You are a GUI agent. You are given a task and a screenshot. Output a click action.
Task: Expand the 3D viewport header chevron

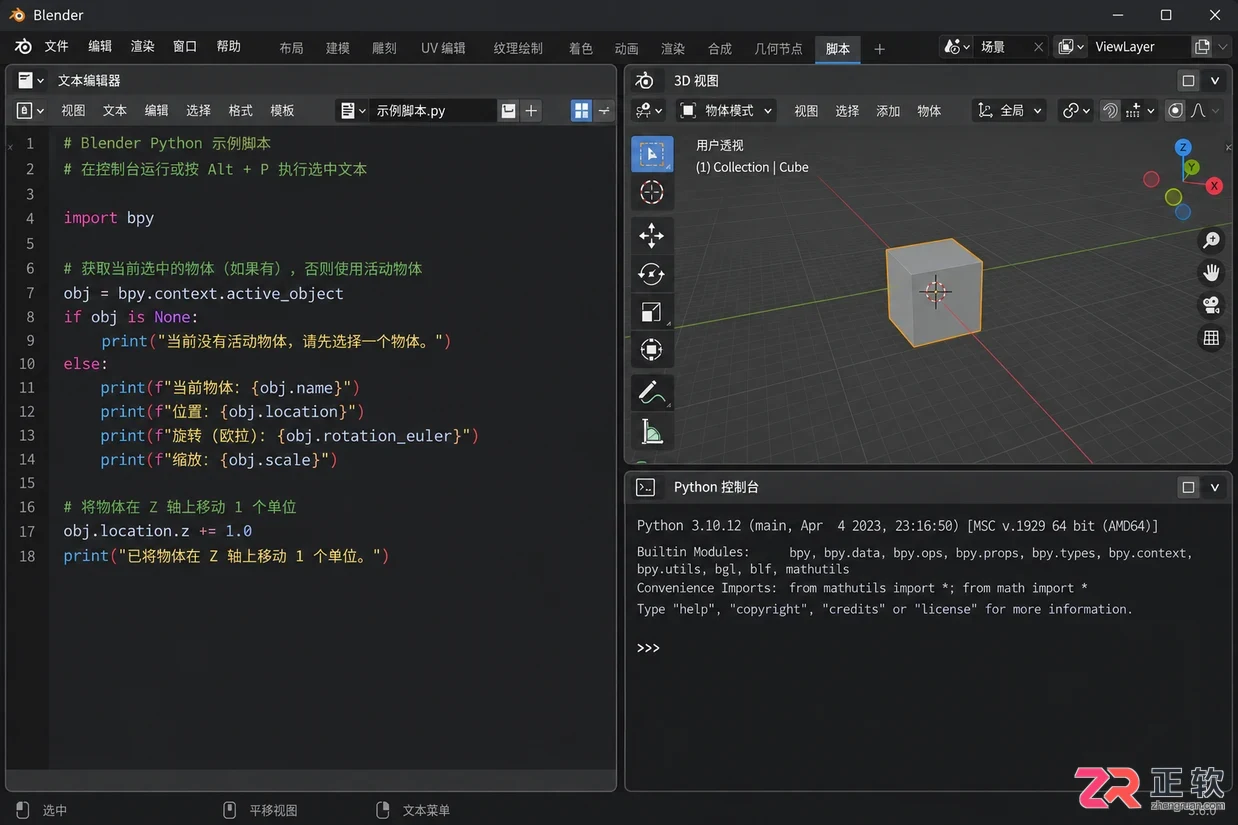[x=1215, y=81]
